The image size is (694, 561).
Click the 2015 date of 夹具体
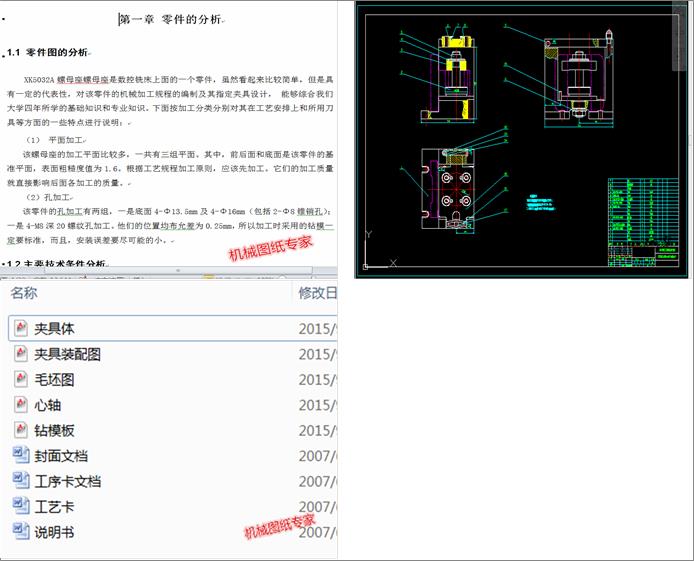pos(318,329)
